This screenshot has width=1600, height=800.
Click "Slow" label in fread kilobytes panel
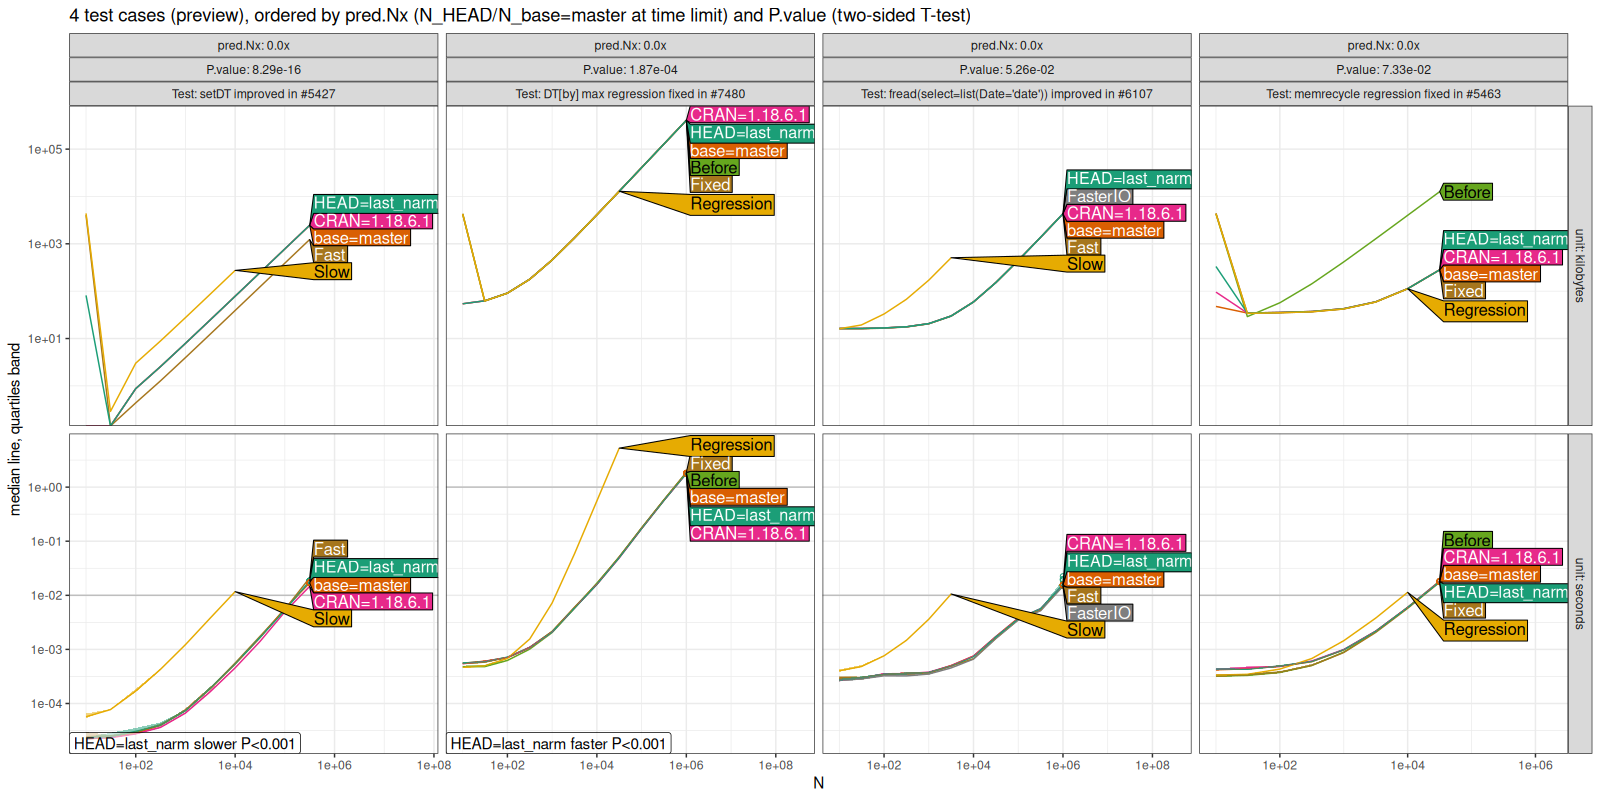click(1085, 264)
